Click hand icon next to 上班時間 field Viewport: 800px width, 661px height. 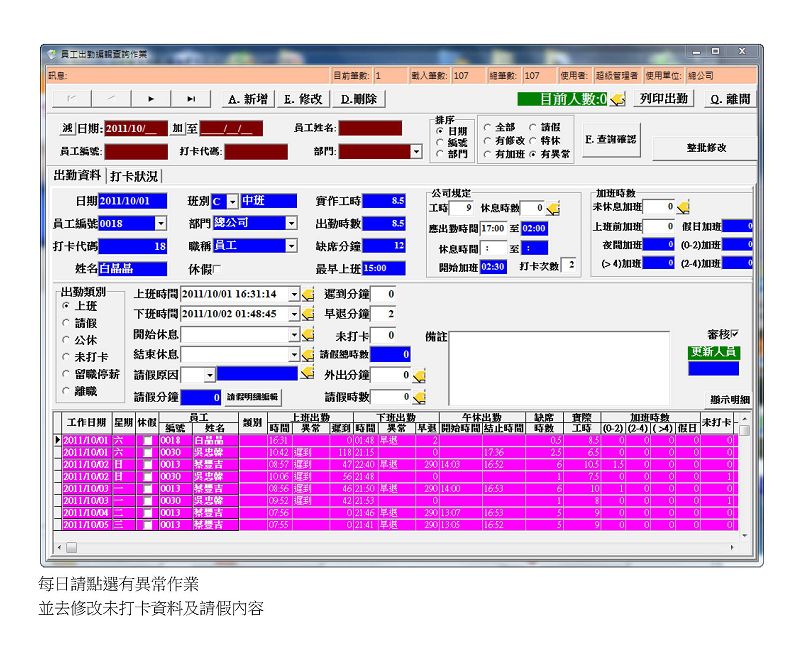[307, 294]
